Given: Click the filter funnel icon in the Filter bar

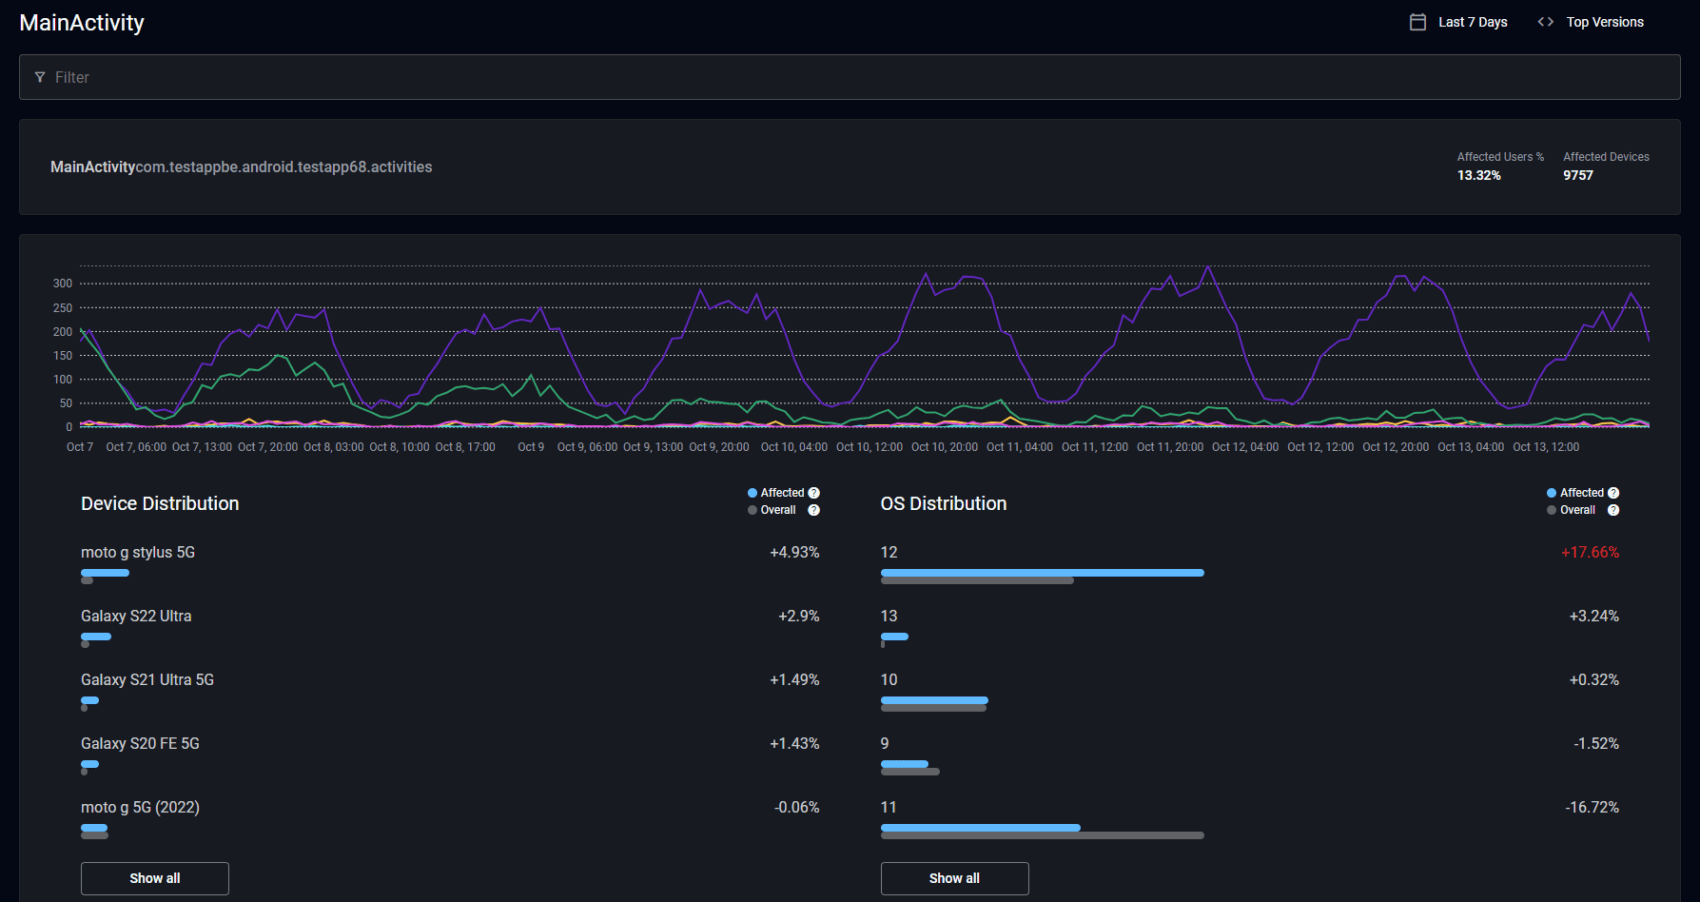Looking at the screenshot, I should click(x=40, y=77).
